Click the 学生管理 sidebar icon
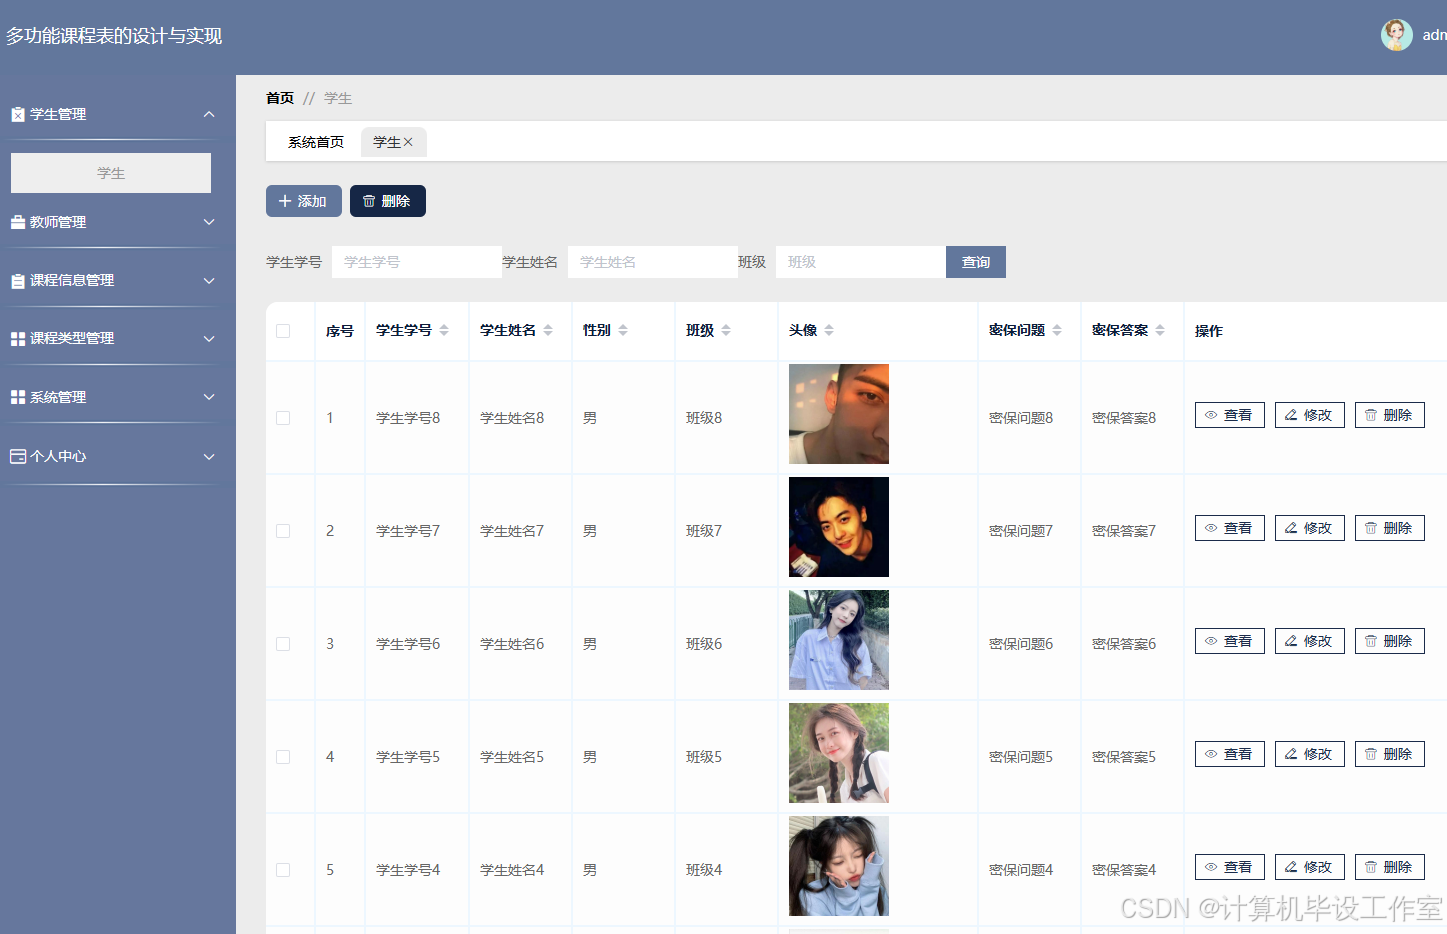 coord(17,113)
